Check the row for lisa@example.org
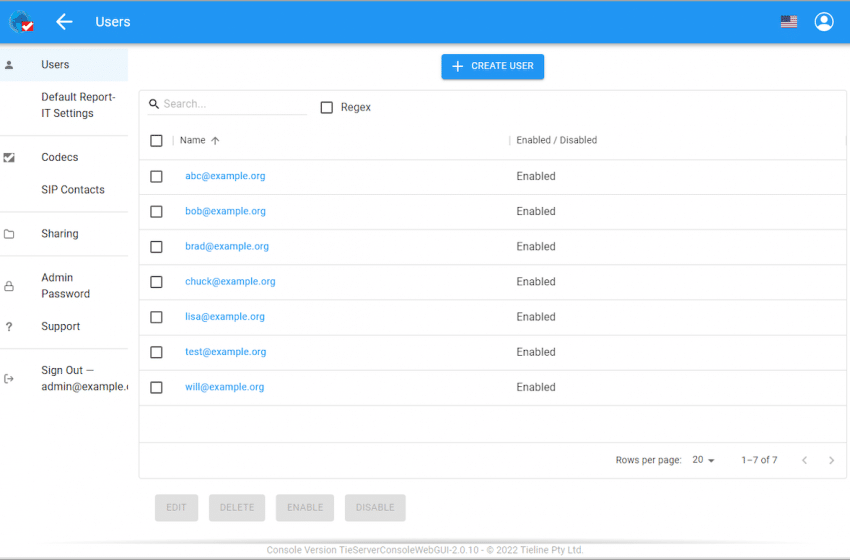The height and width of the screenshot is (560, 850). tap(156, 317)
